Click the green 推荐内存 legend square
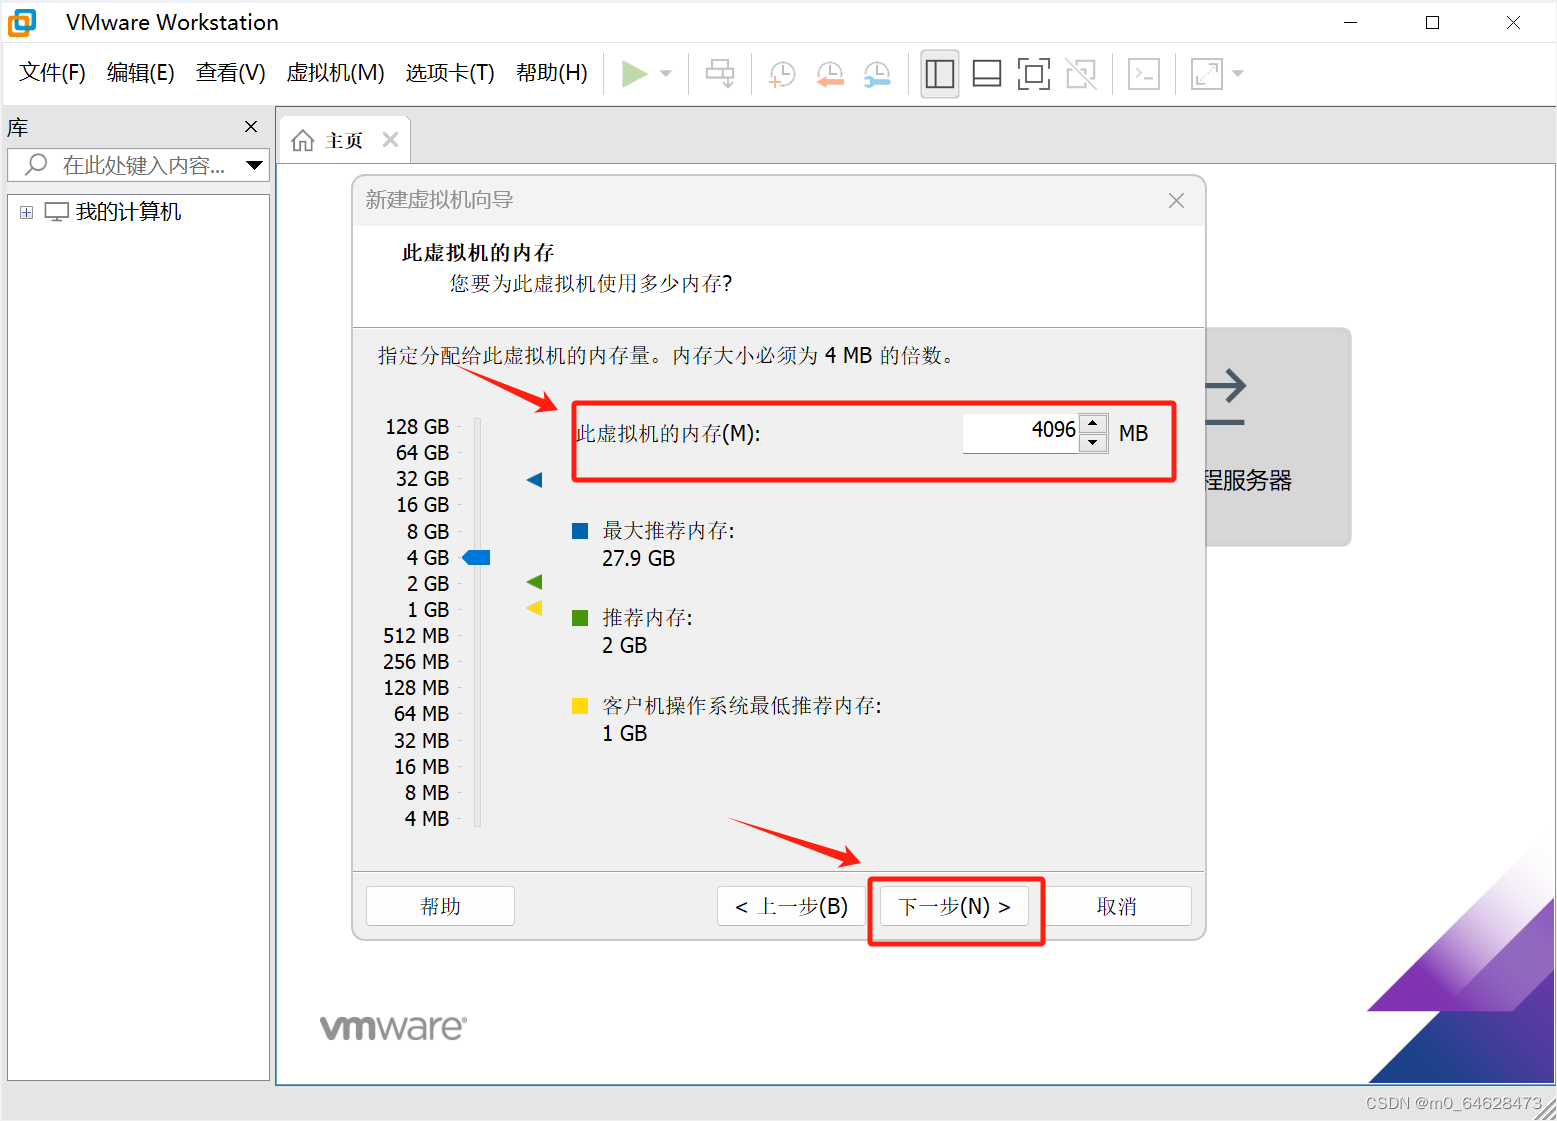 [x=580, y=618]
